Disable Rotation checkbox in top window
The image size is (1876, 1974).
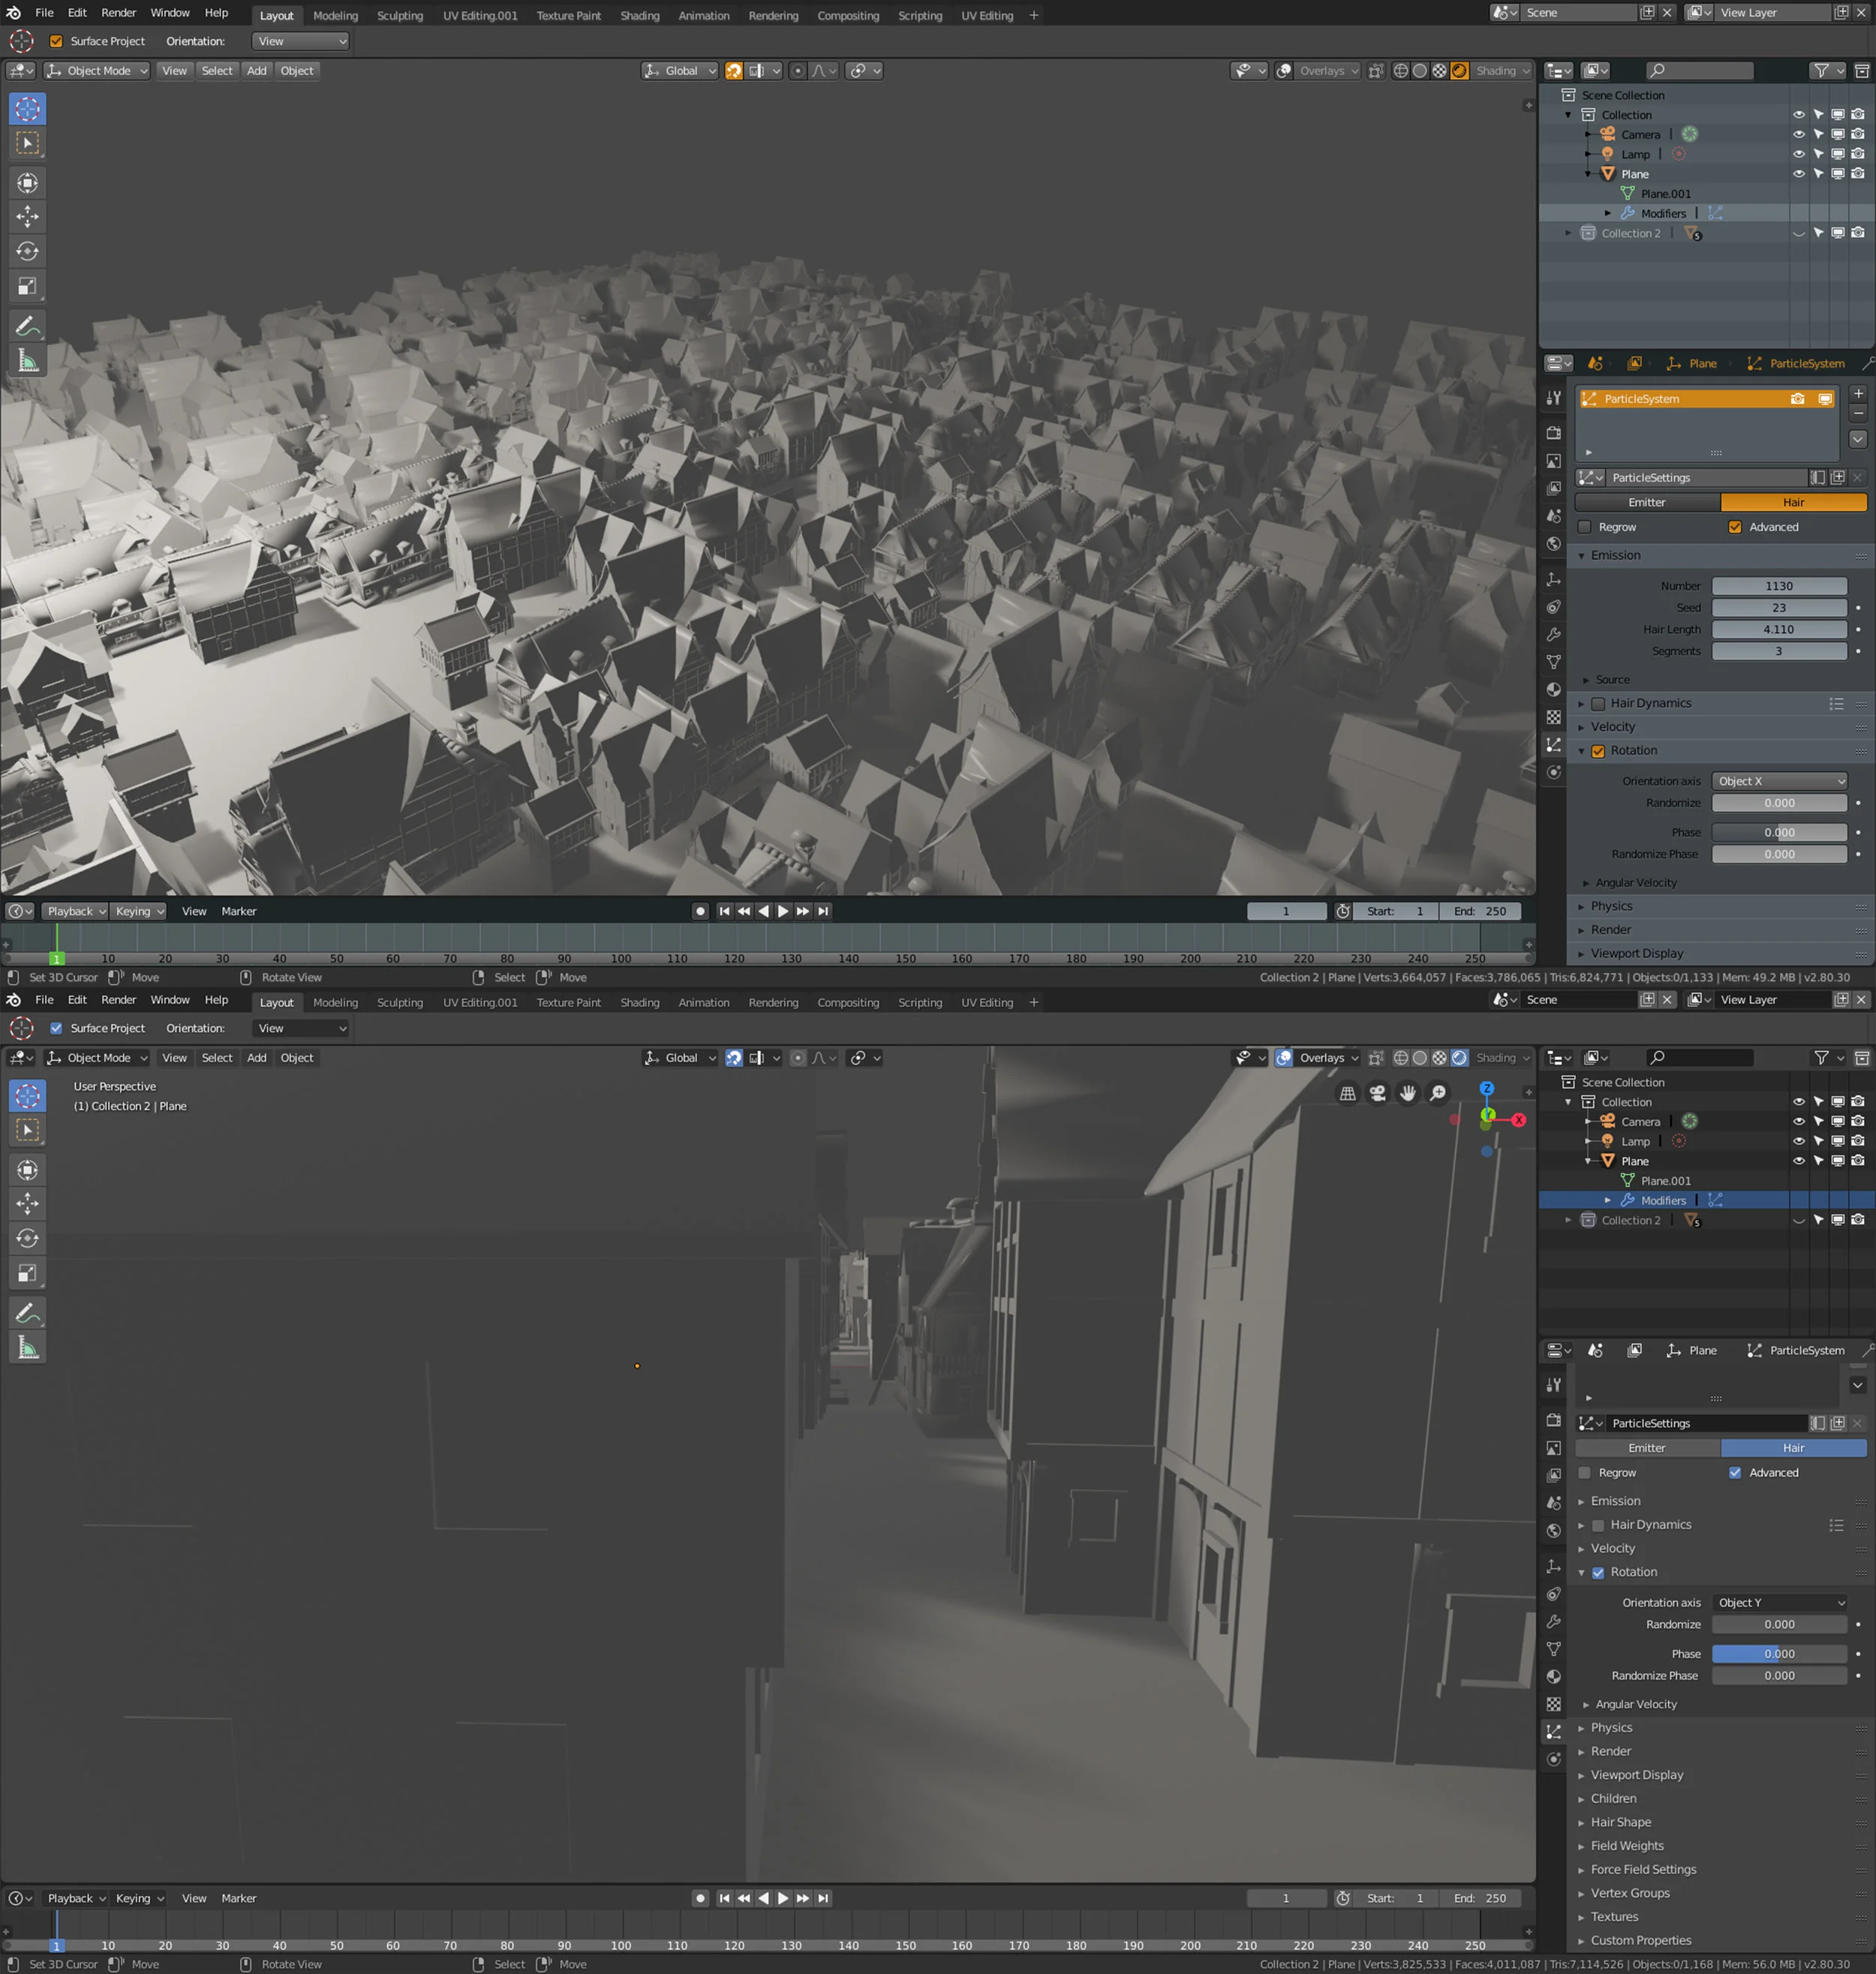point(1598,751)
